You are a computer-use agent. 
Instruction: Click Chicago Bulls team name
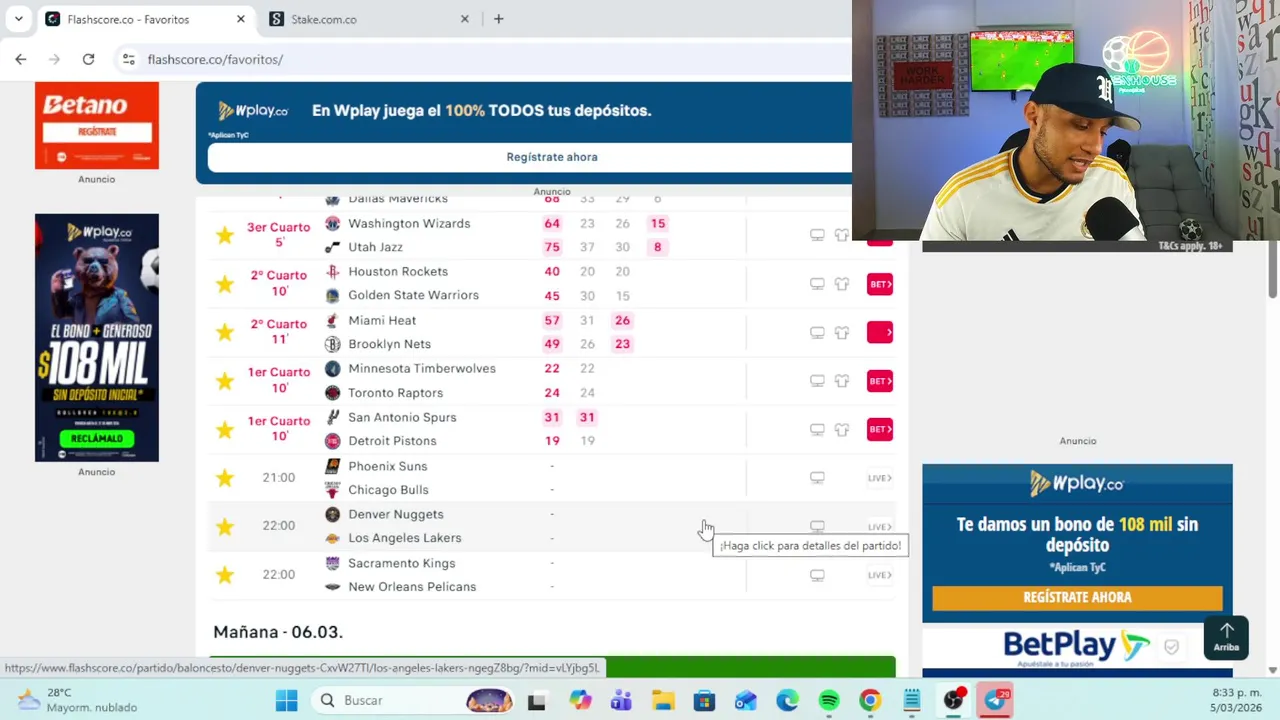pyautogui.click(x=388, y=490)
